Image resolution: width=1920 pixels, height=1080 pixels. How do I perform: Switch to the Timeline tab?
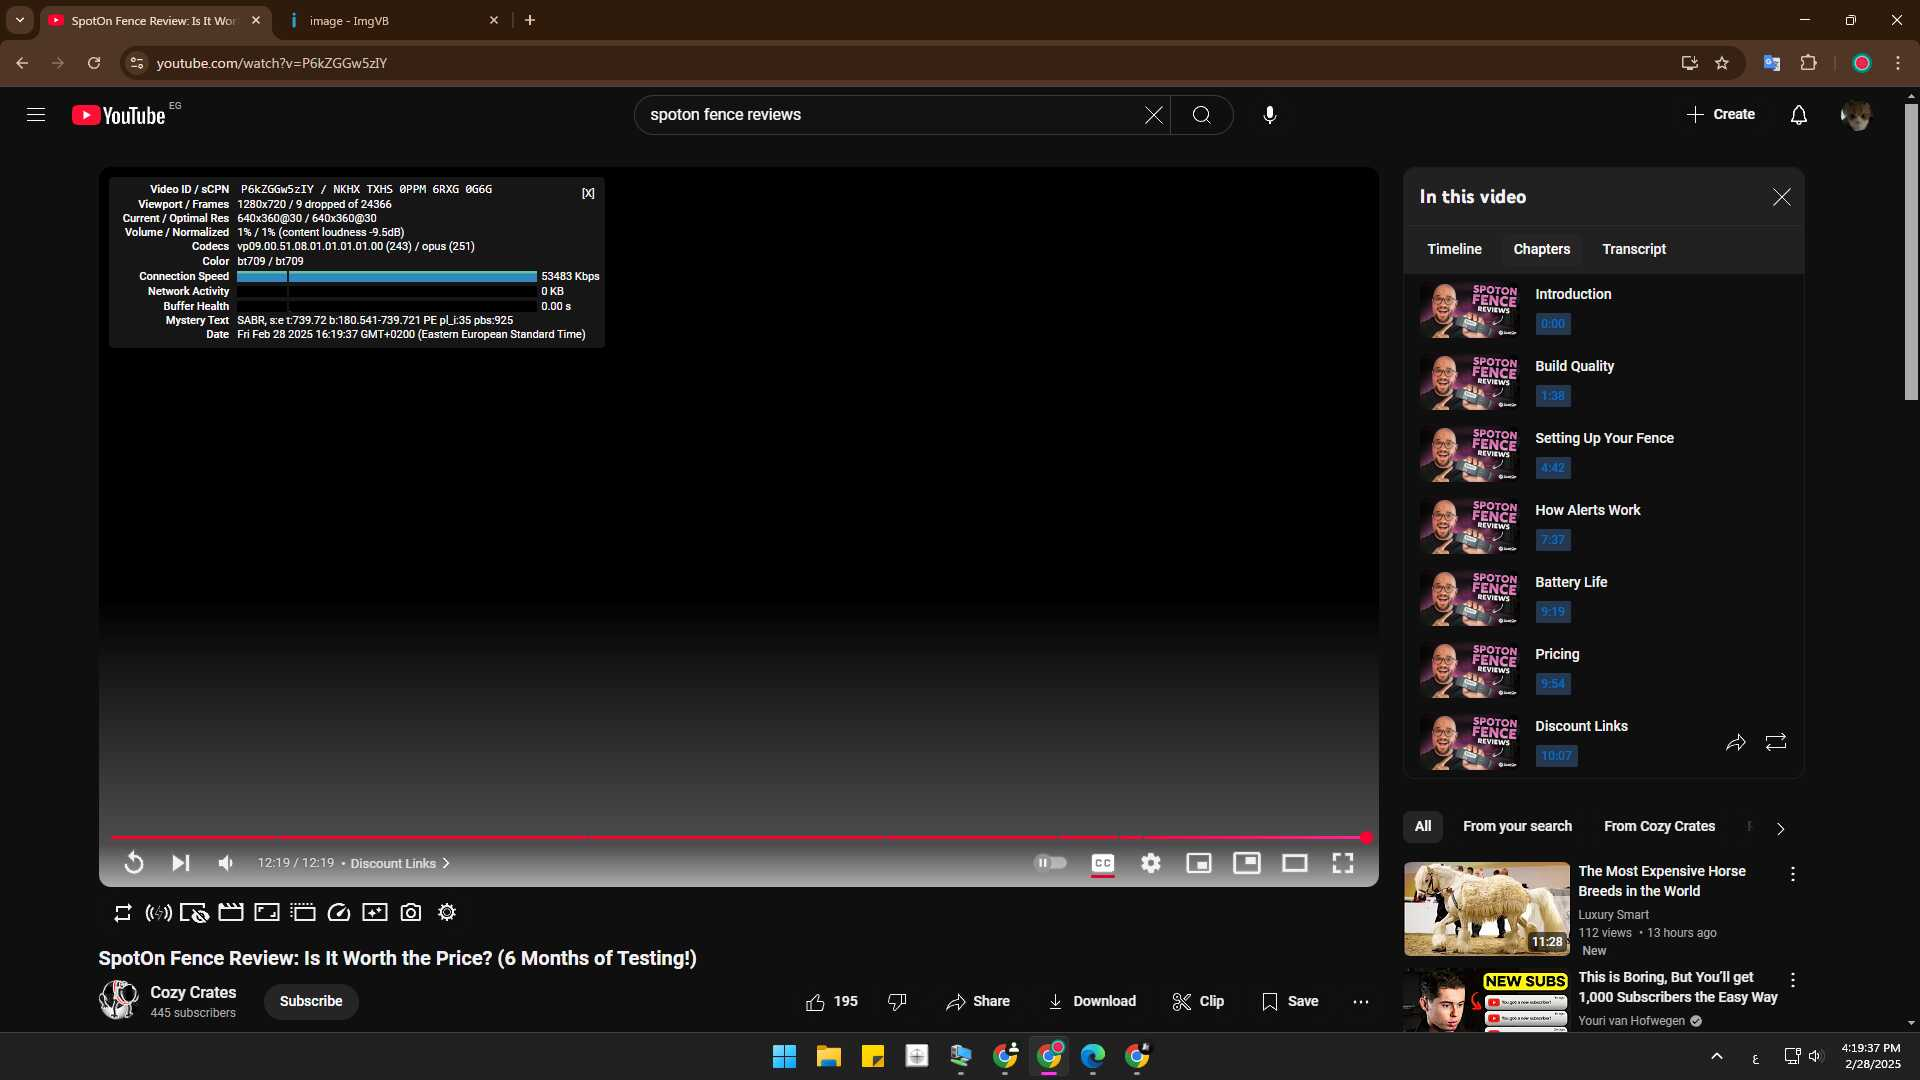(1455, 249)
